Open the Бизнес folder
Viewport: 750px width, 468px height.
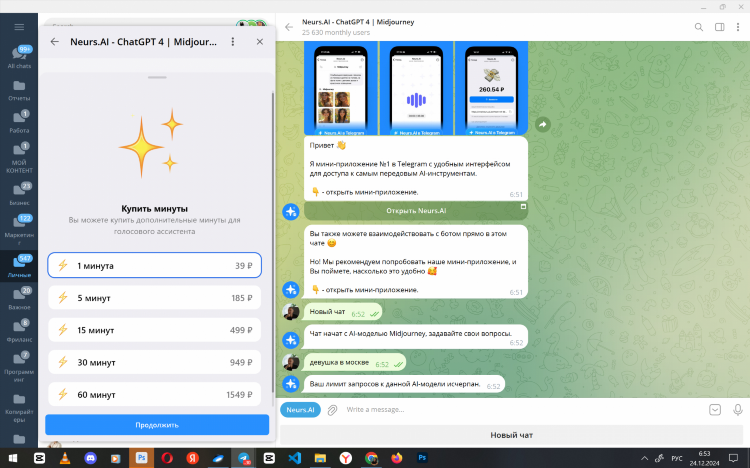click(x=19, y=194)
